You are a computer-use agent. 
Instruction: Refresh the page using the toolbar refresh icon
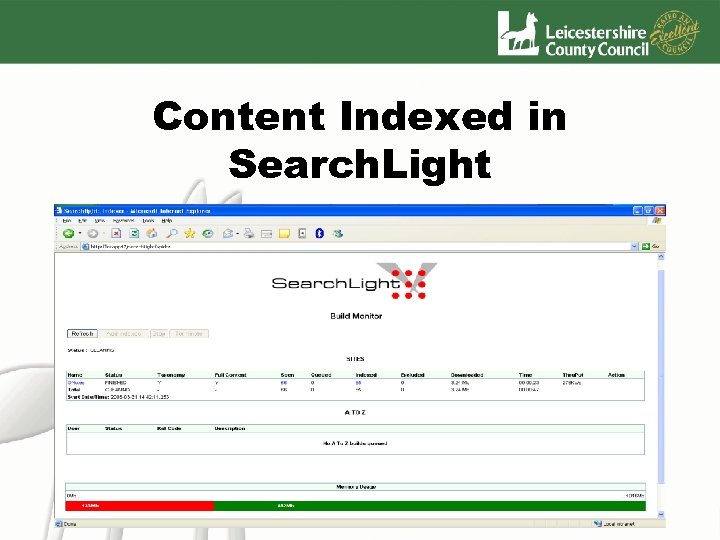pyautogui.click(x=134, y=233)
